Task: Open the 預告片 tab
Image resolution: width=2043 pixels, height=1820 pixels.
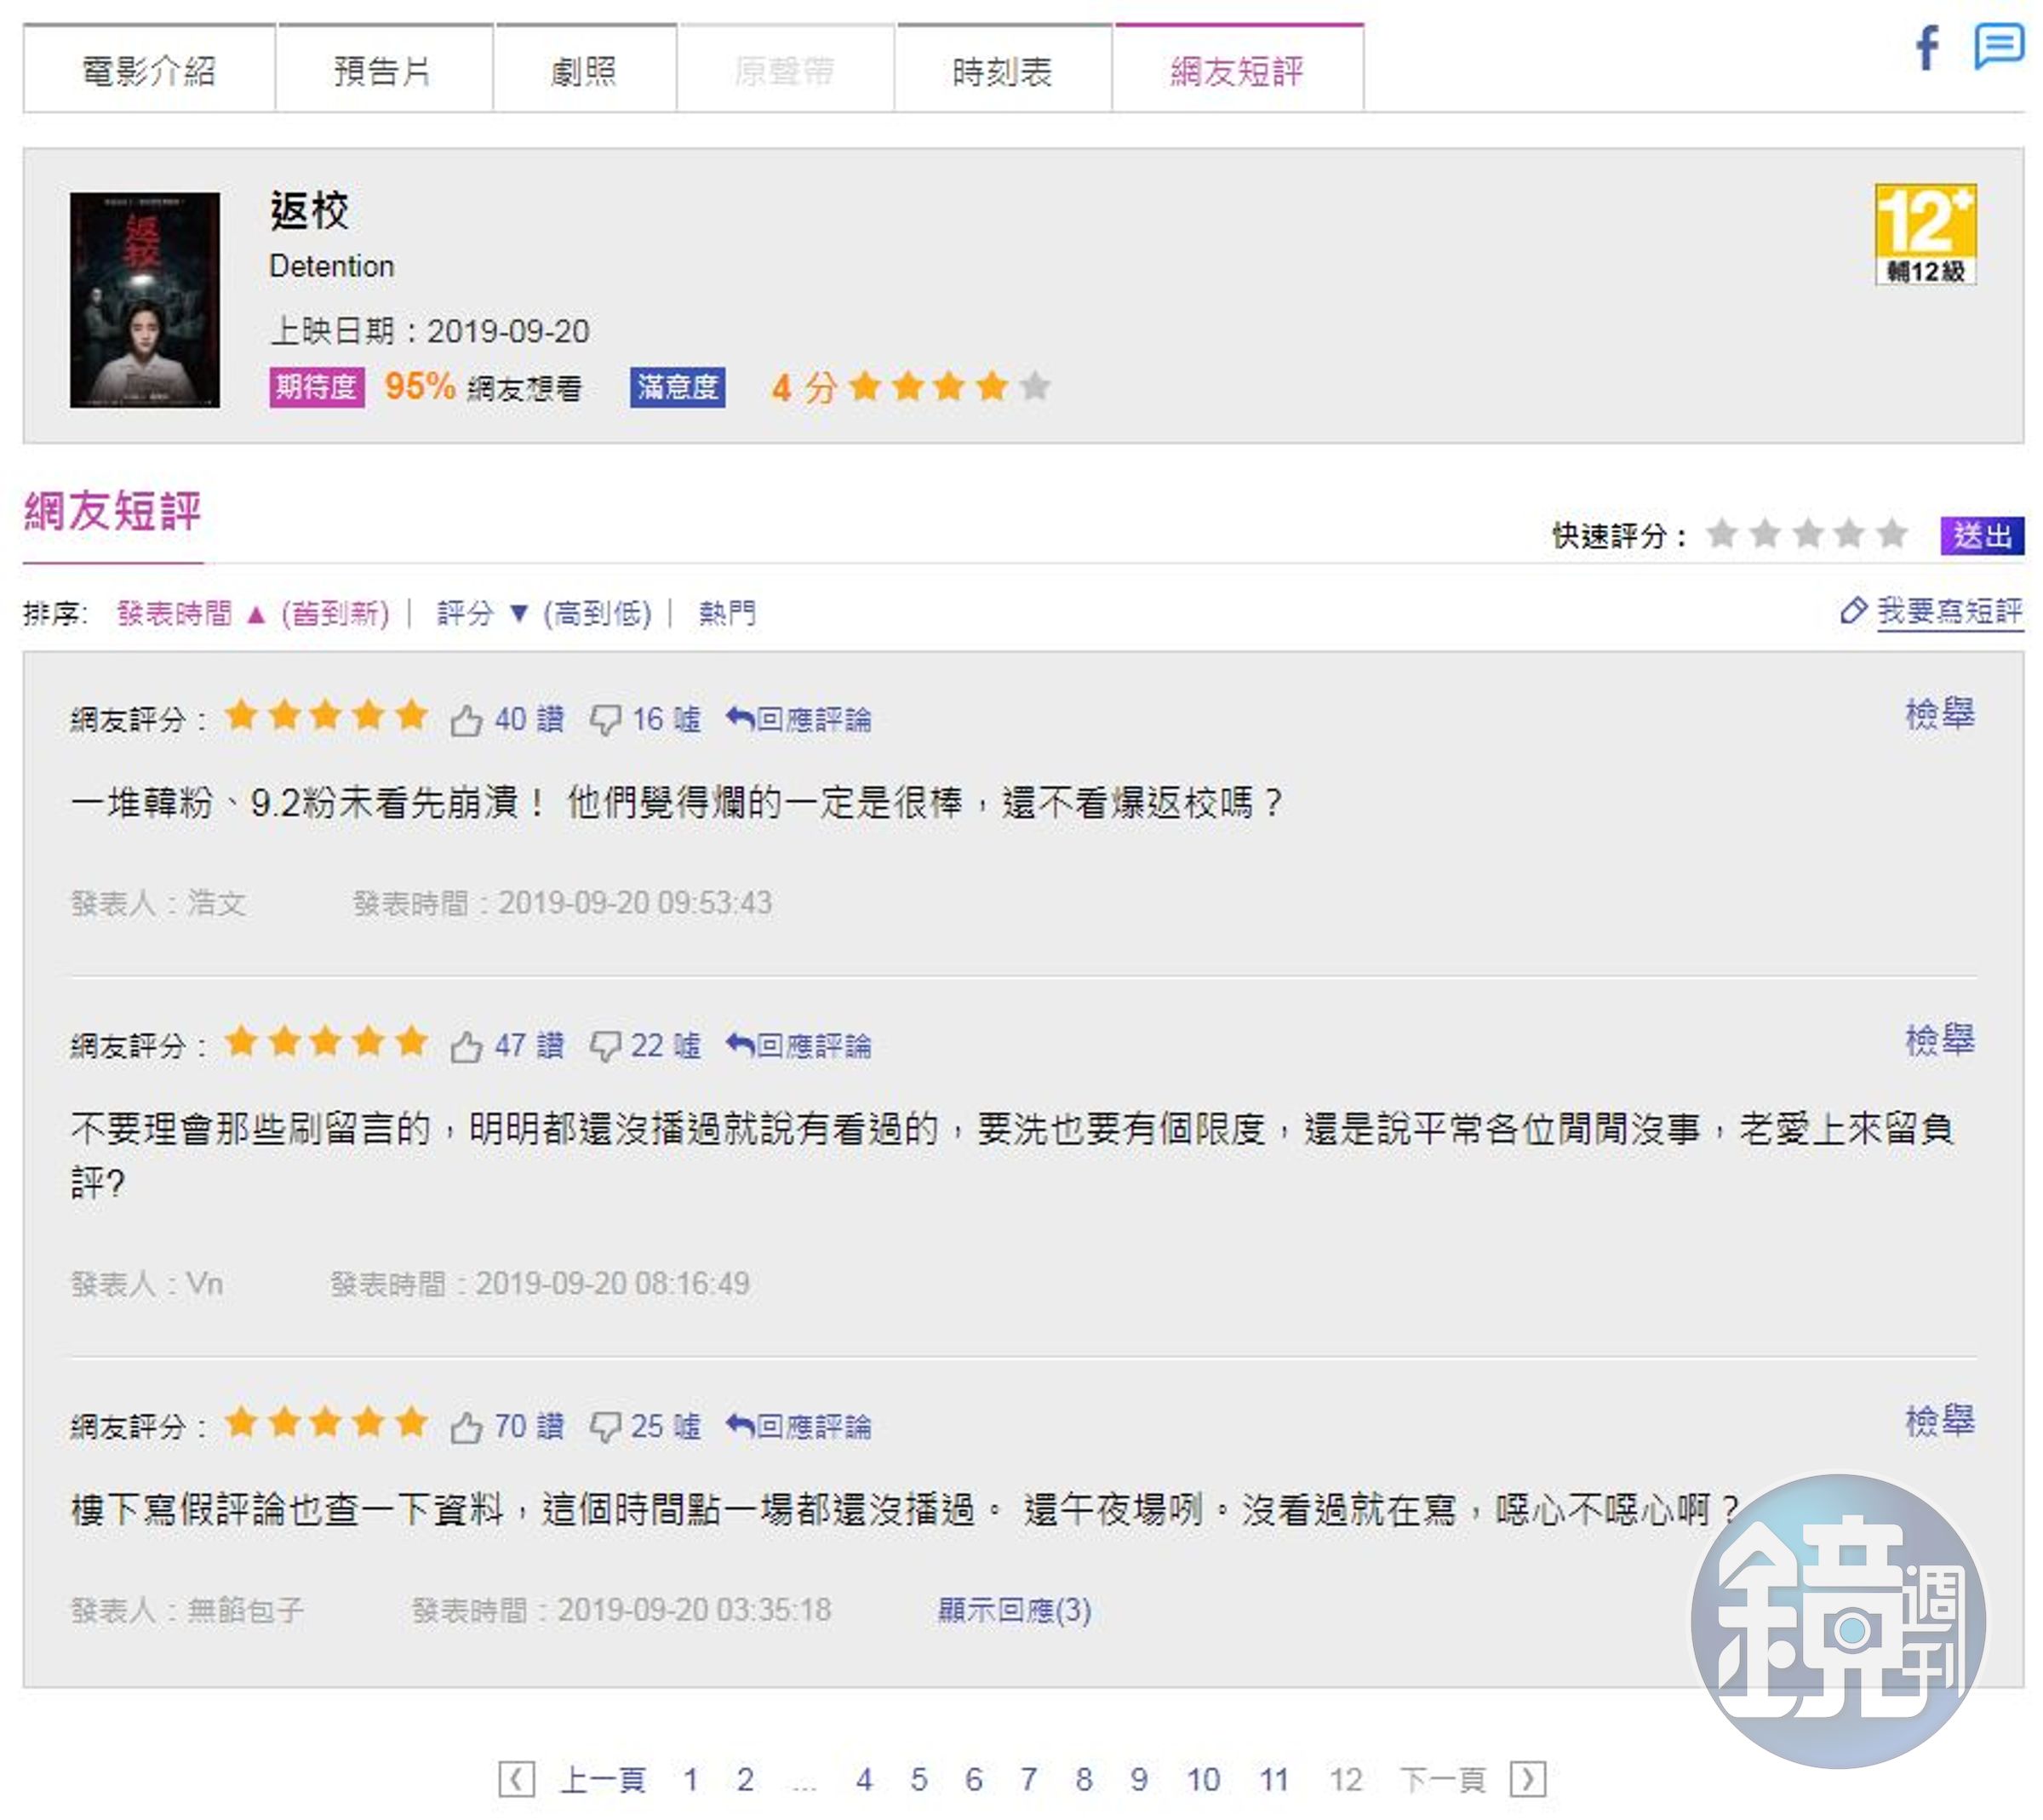Action: coord(384,69)
